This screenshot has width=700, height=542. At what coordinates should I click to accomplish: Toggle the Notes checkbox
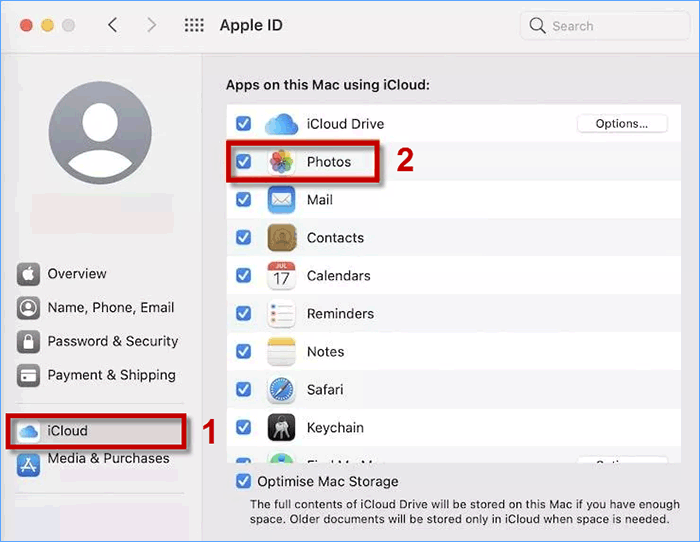pyautogui.click(x=243, y=351)
